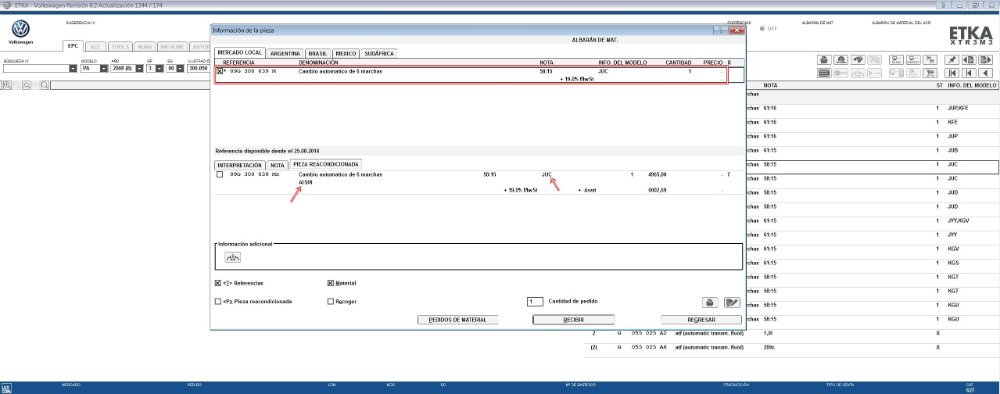The image size is (1000, 394).
Task: Tick the Recoger checkbox
Action: [x=330, y=302]
